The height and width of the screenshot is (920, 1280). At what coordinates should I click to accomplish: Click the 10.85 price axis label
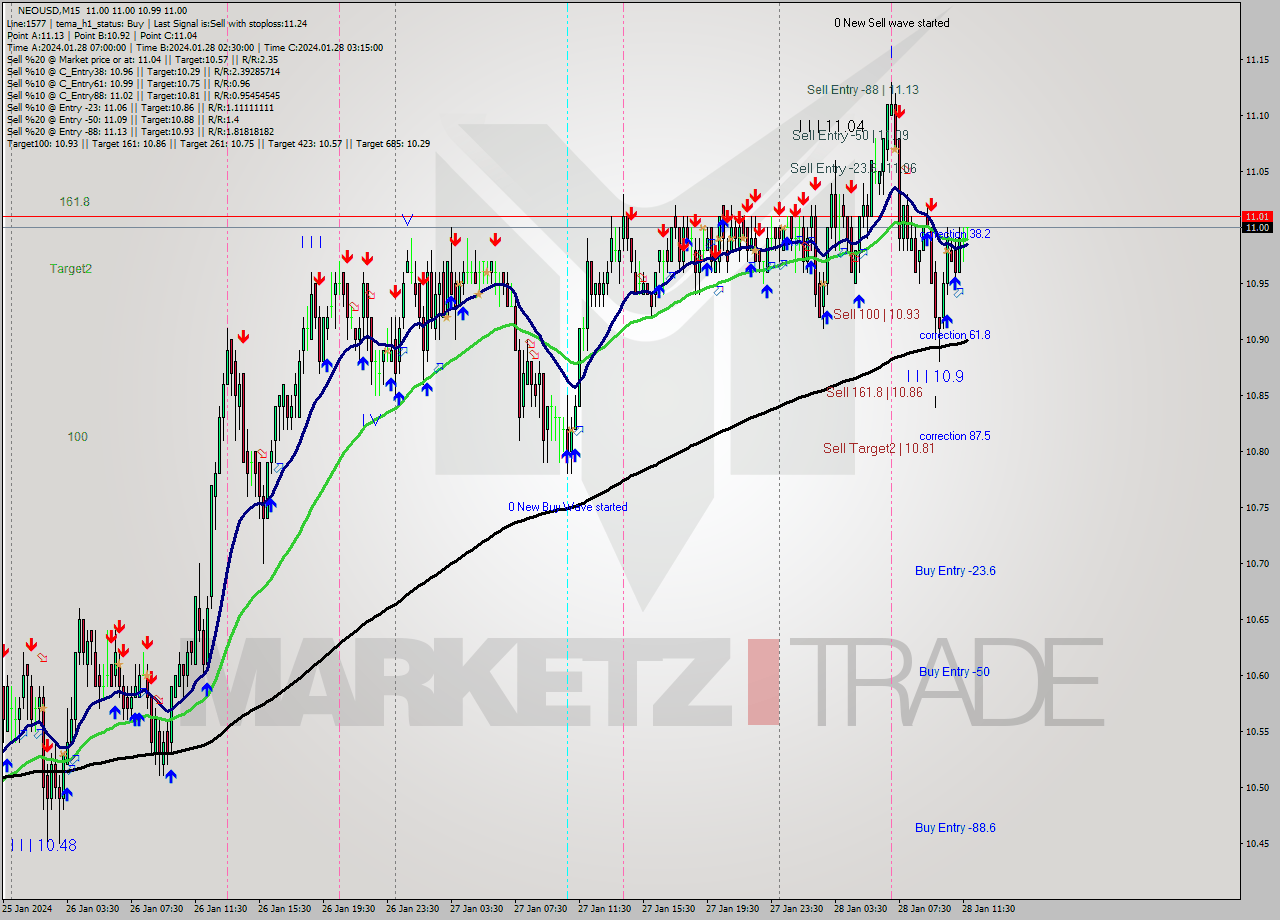tap(1257, 396)
